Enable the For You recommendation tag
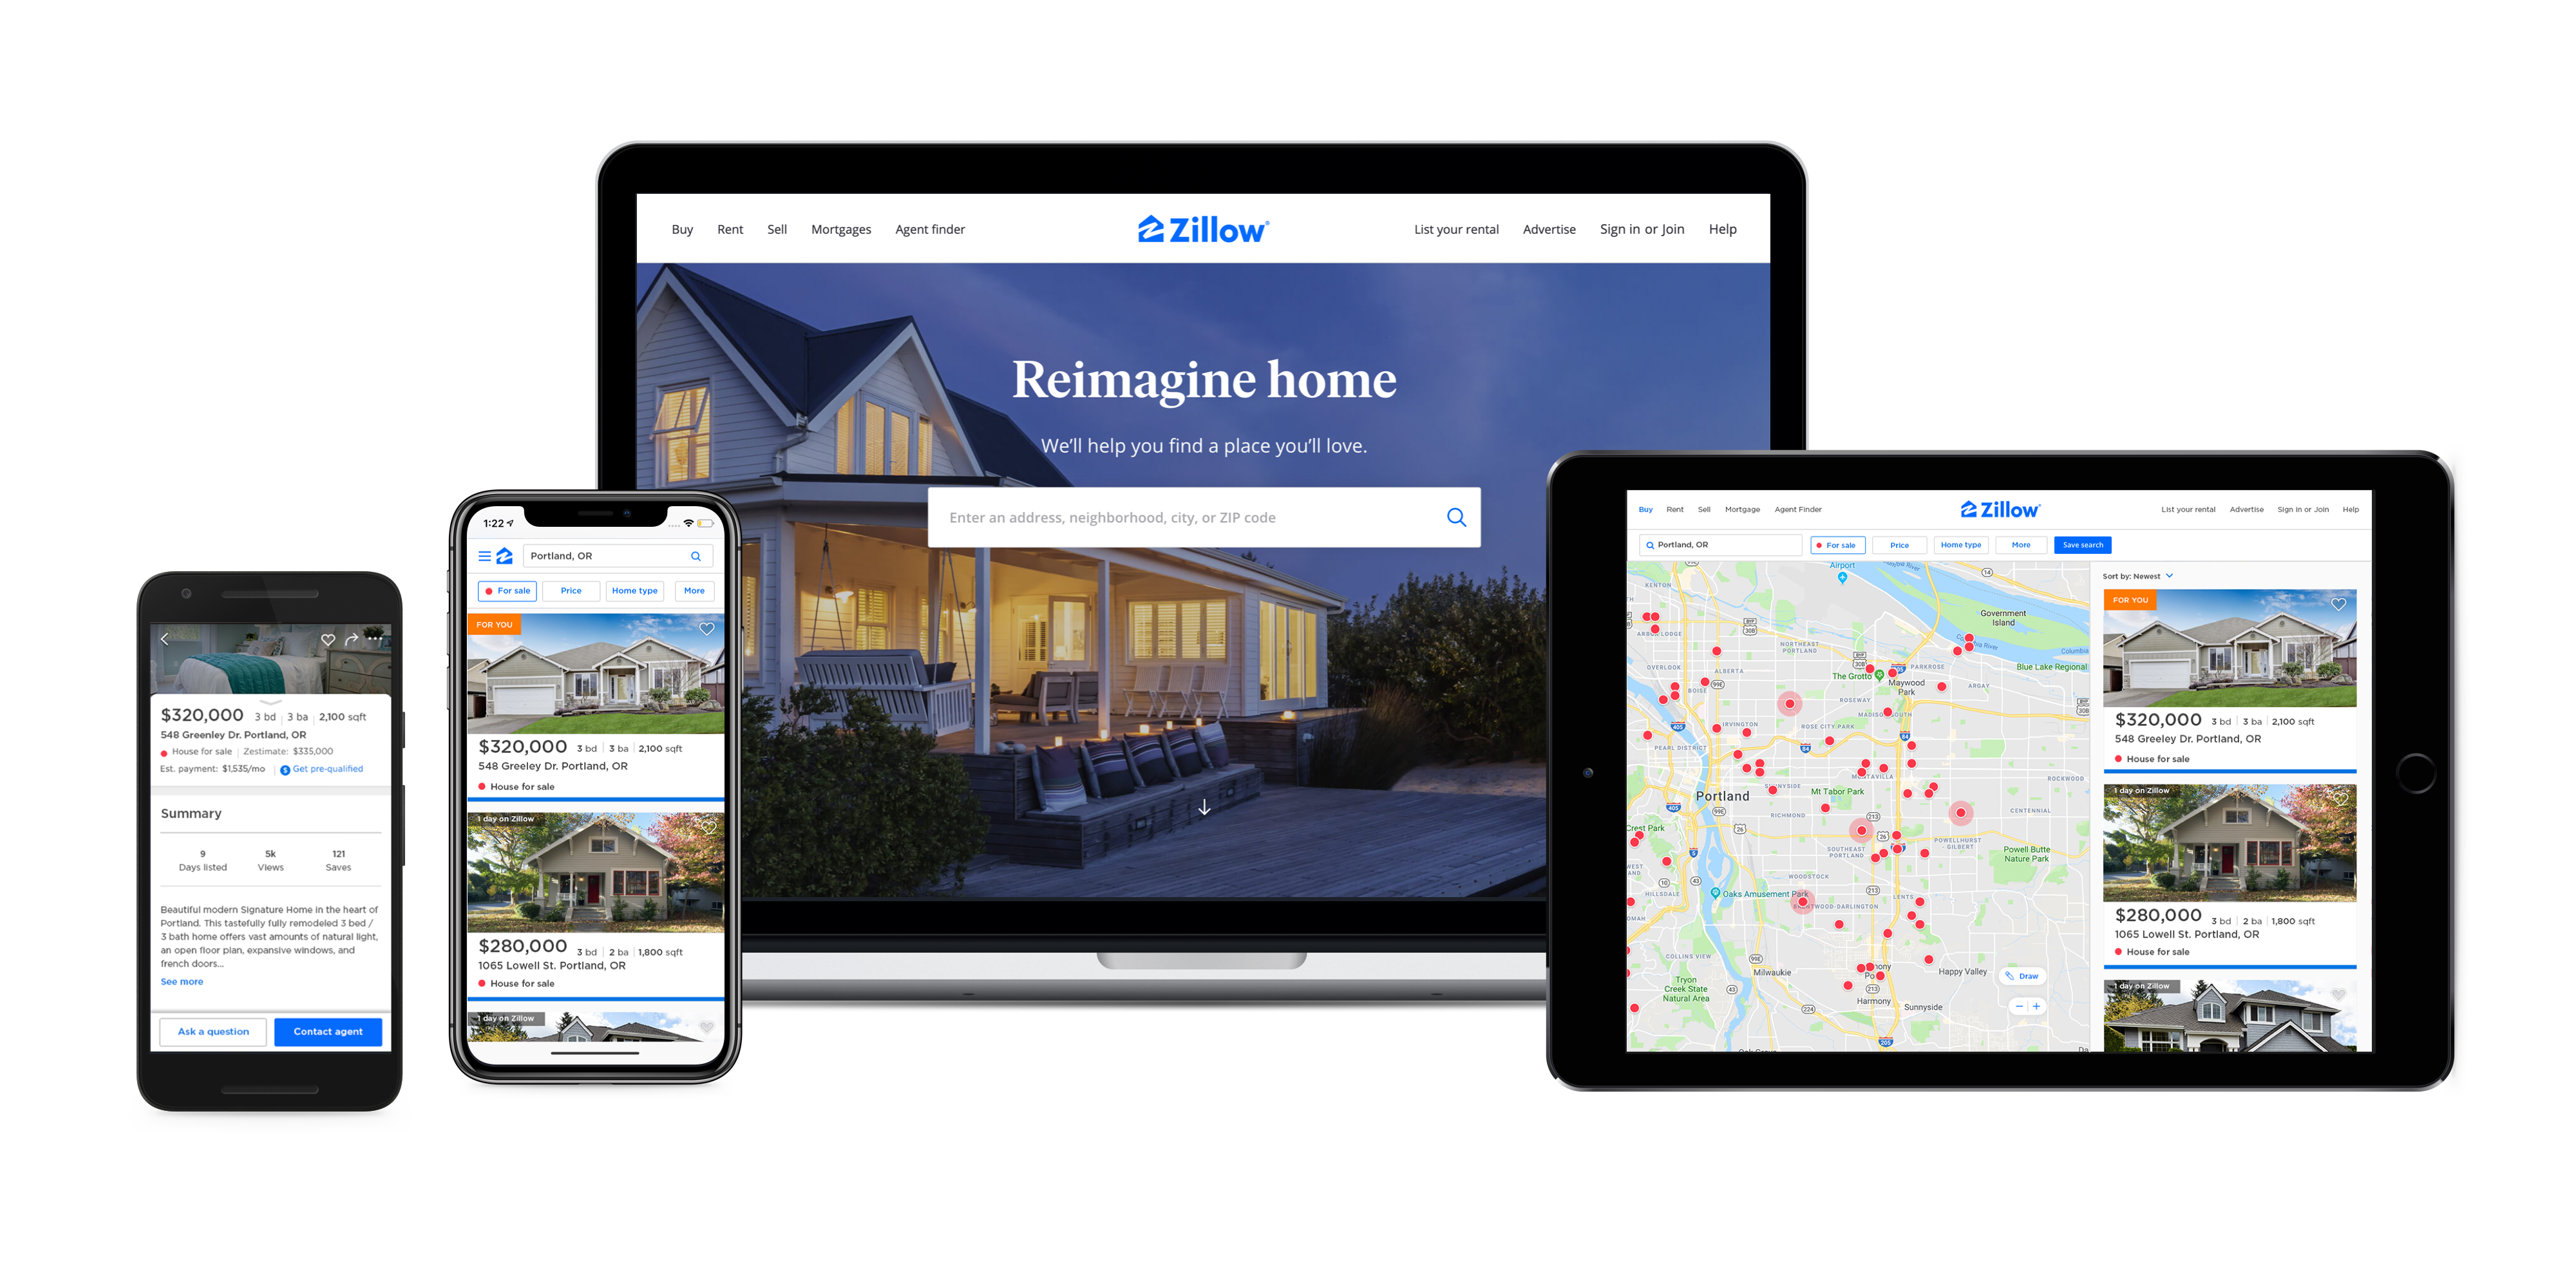 click(x=493, y=629)
